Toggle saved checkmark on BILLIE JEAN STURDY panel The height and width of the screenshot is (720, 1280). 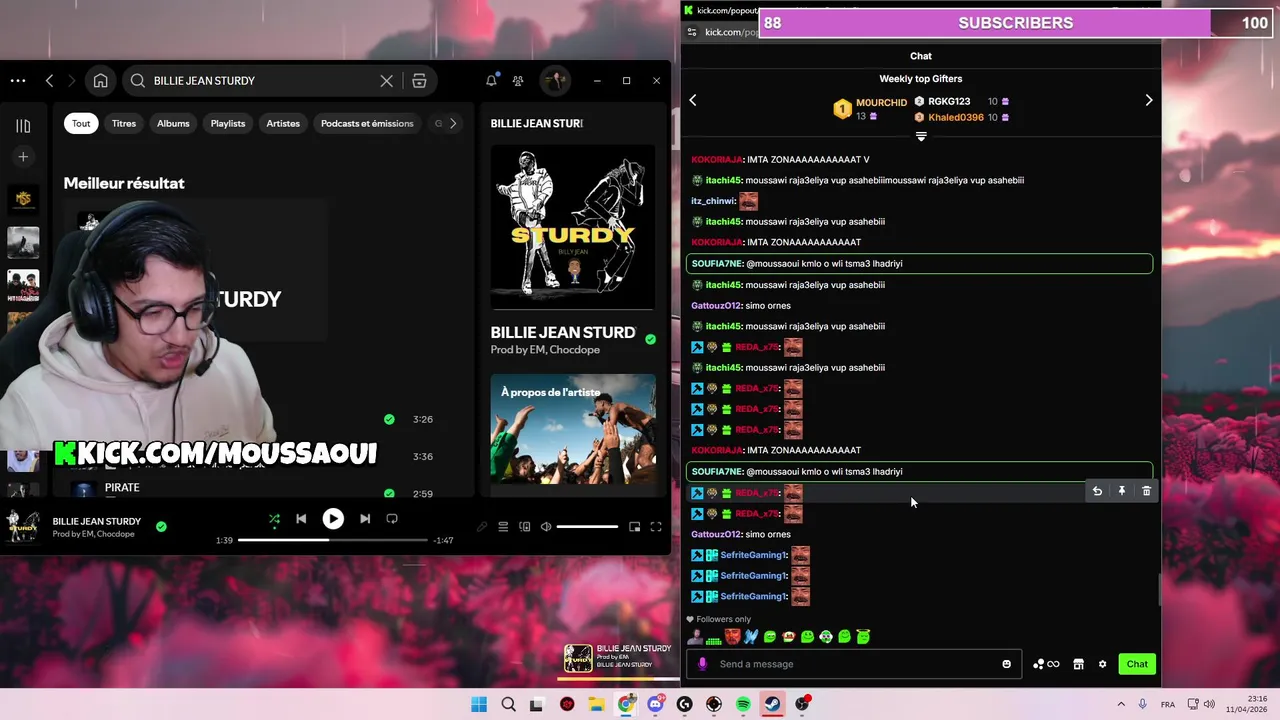[x=650, y=339]
